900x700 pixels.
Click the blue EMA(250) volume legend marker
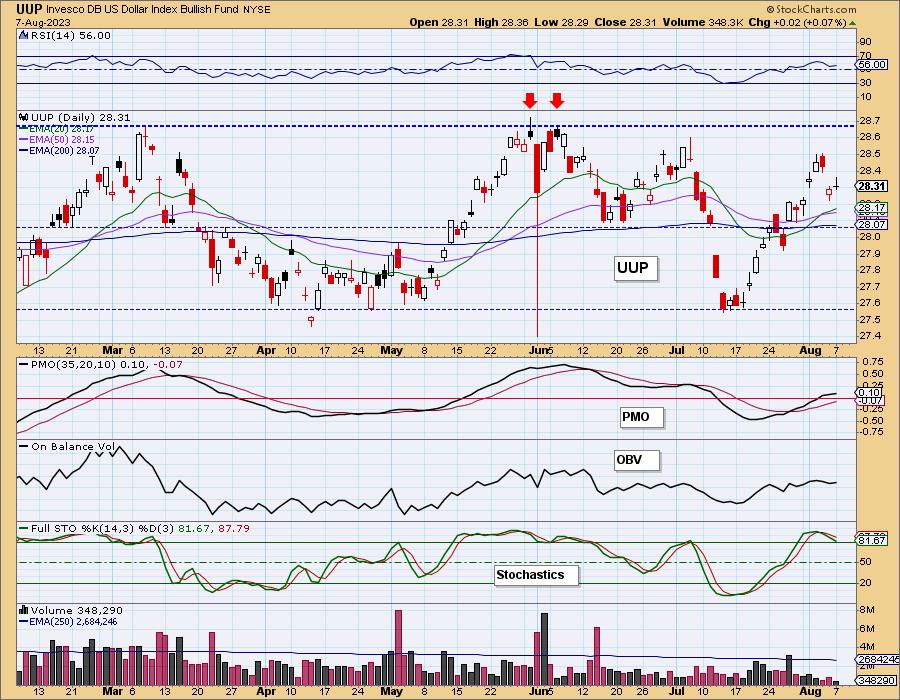tap(24, 621)
